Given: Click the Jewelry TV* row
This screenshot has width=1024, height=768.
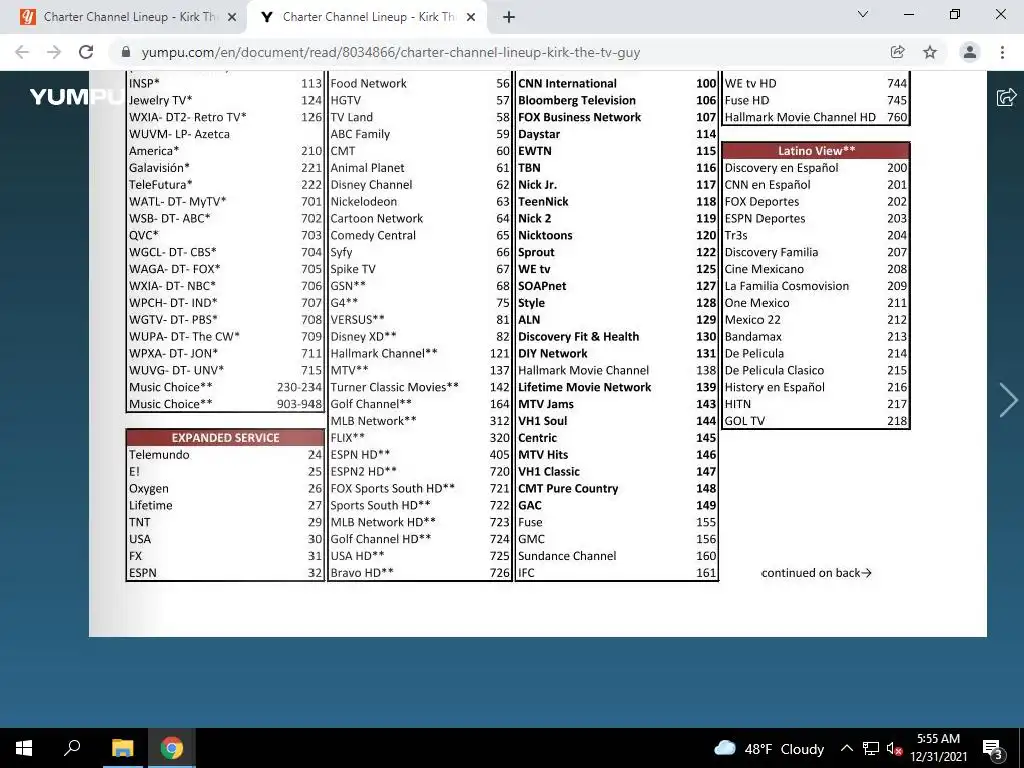Looking at the screenshot, I should (225, 100).
